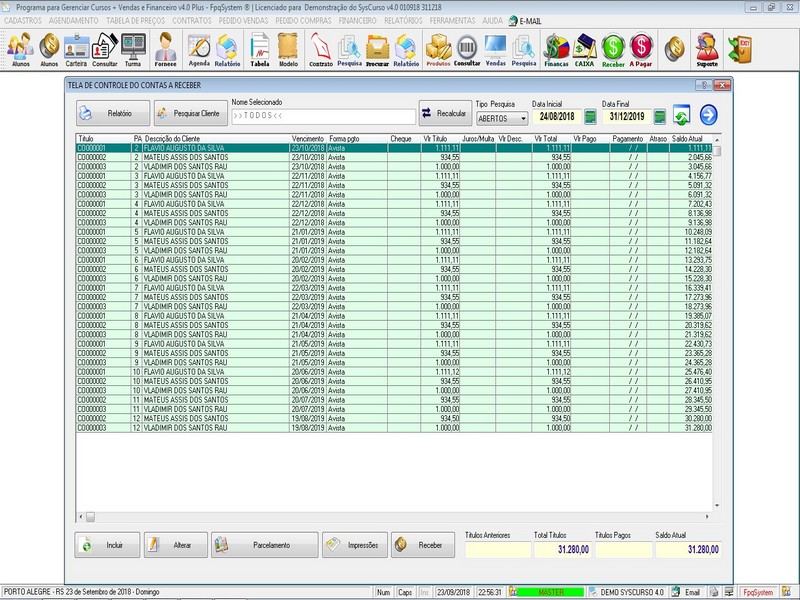Open the Turma toolbar icon
This screenshot has width=800, height=600.
click(x=133, y=48)
